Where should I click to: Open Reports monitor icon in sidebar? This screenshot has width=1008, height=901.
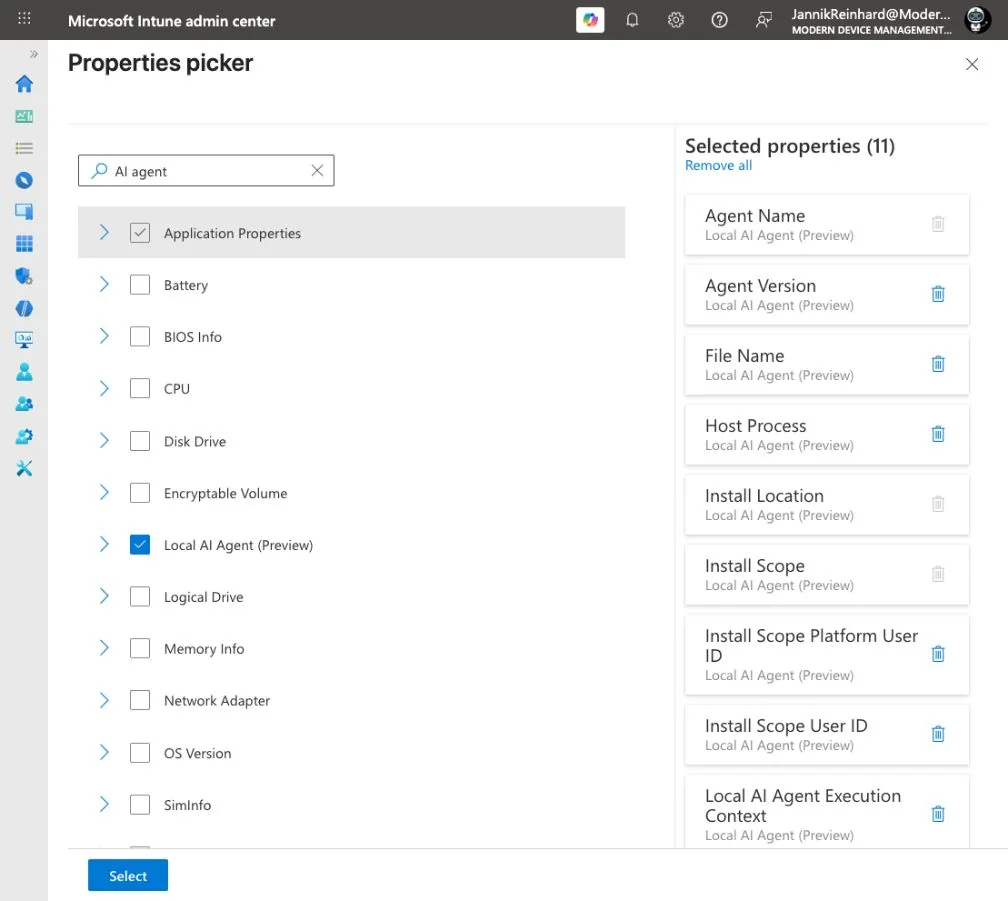pyautogui.click(x=24, y=339)
